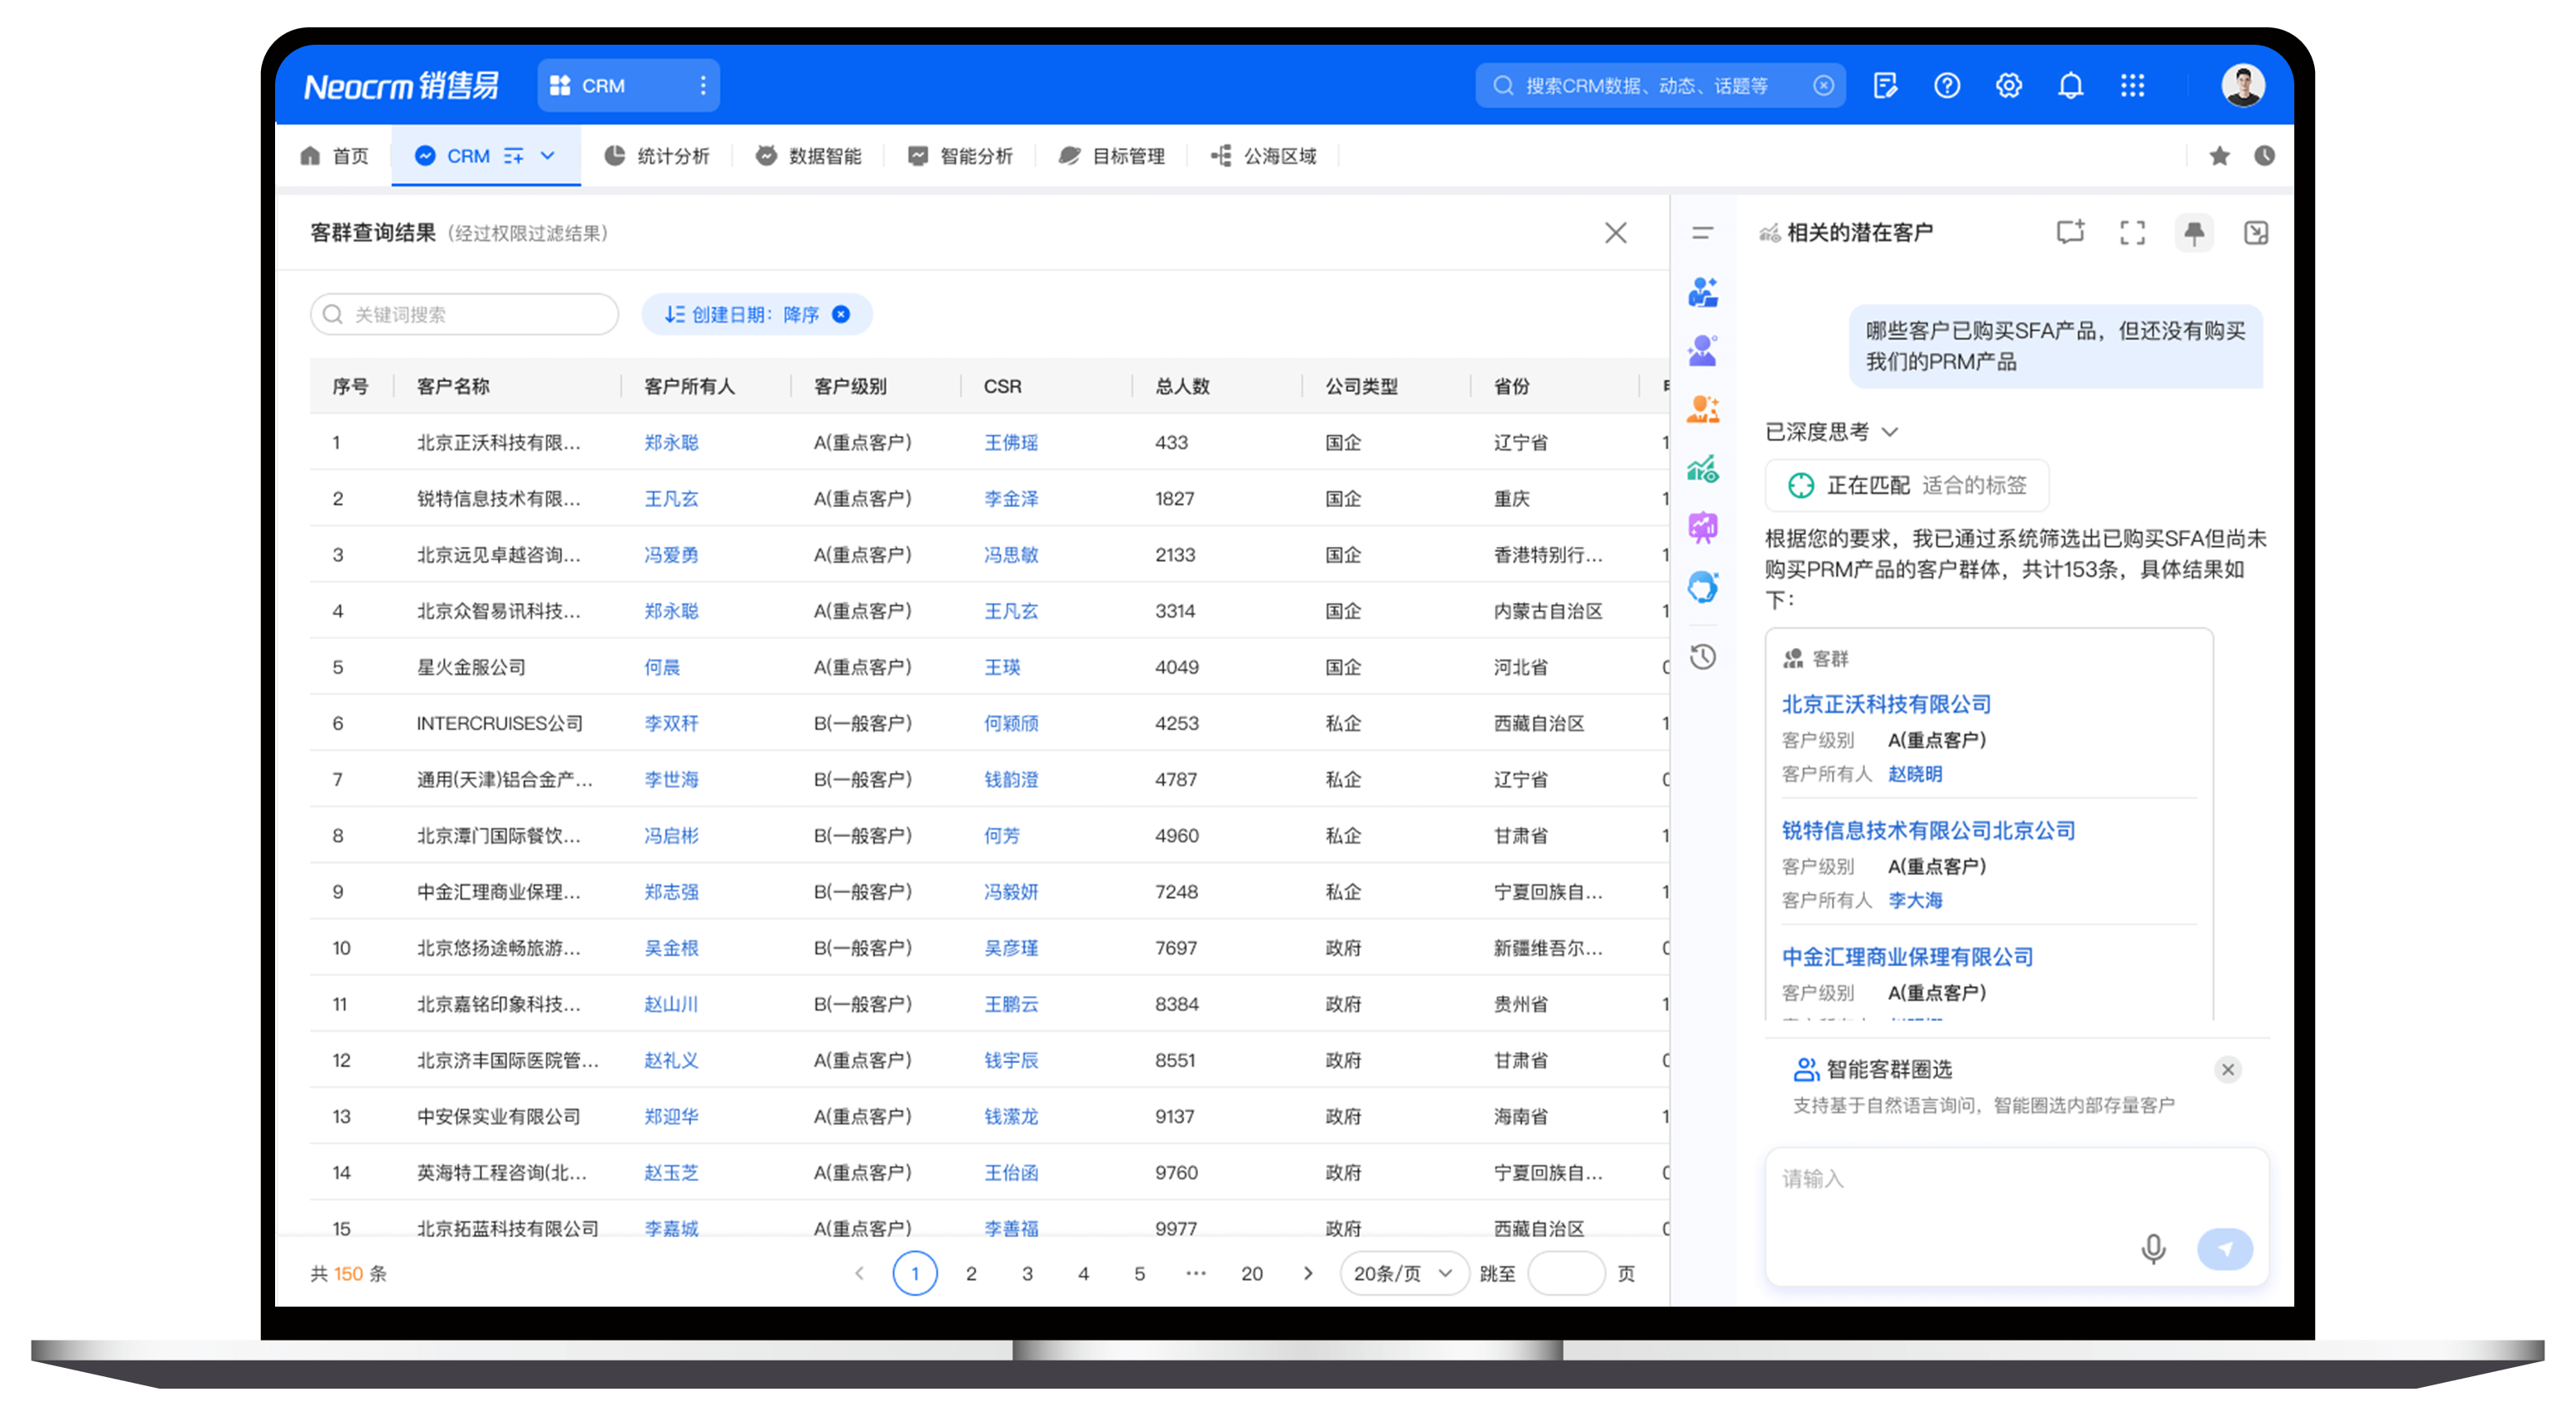This screenshot has height=1416, width=2576.
Task: Select the purple presentation sidebar icon
Action: (x=1703, y=527)
